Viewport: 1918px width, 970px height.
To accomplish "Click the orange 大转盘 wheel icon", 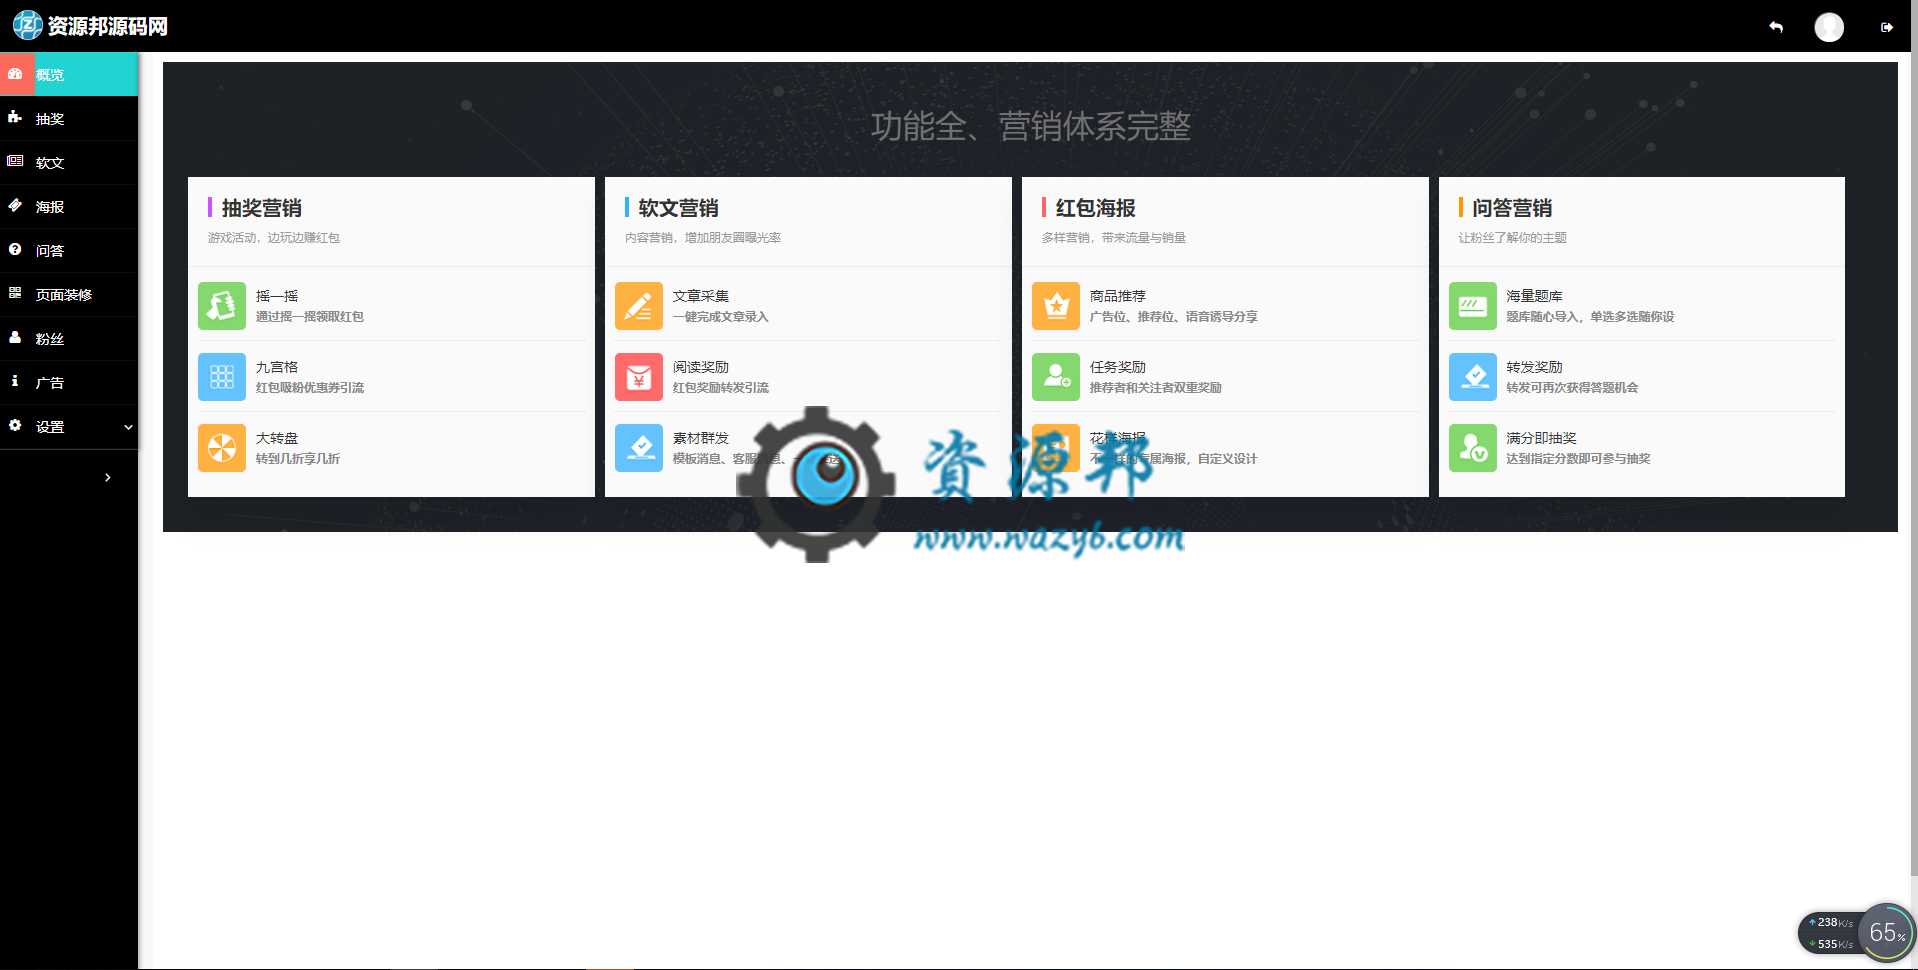I will [222, 448].
